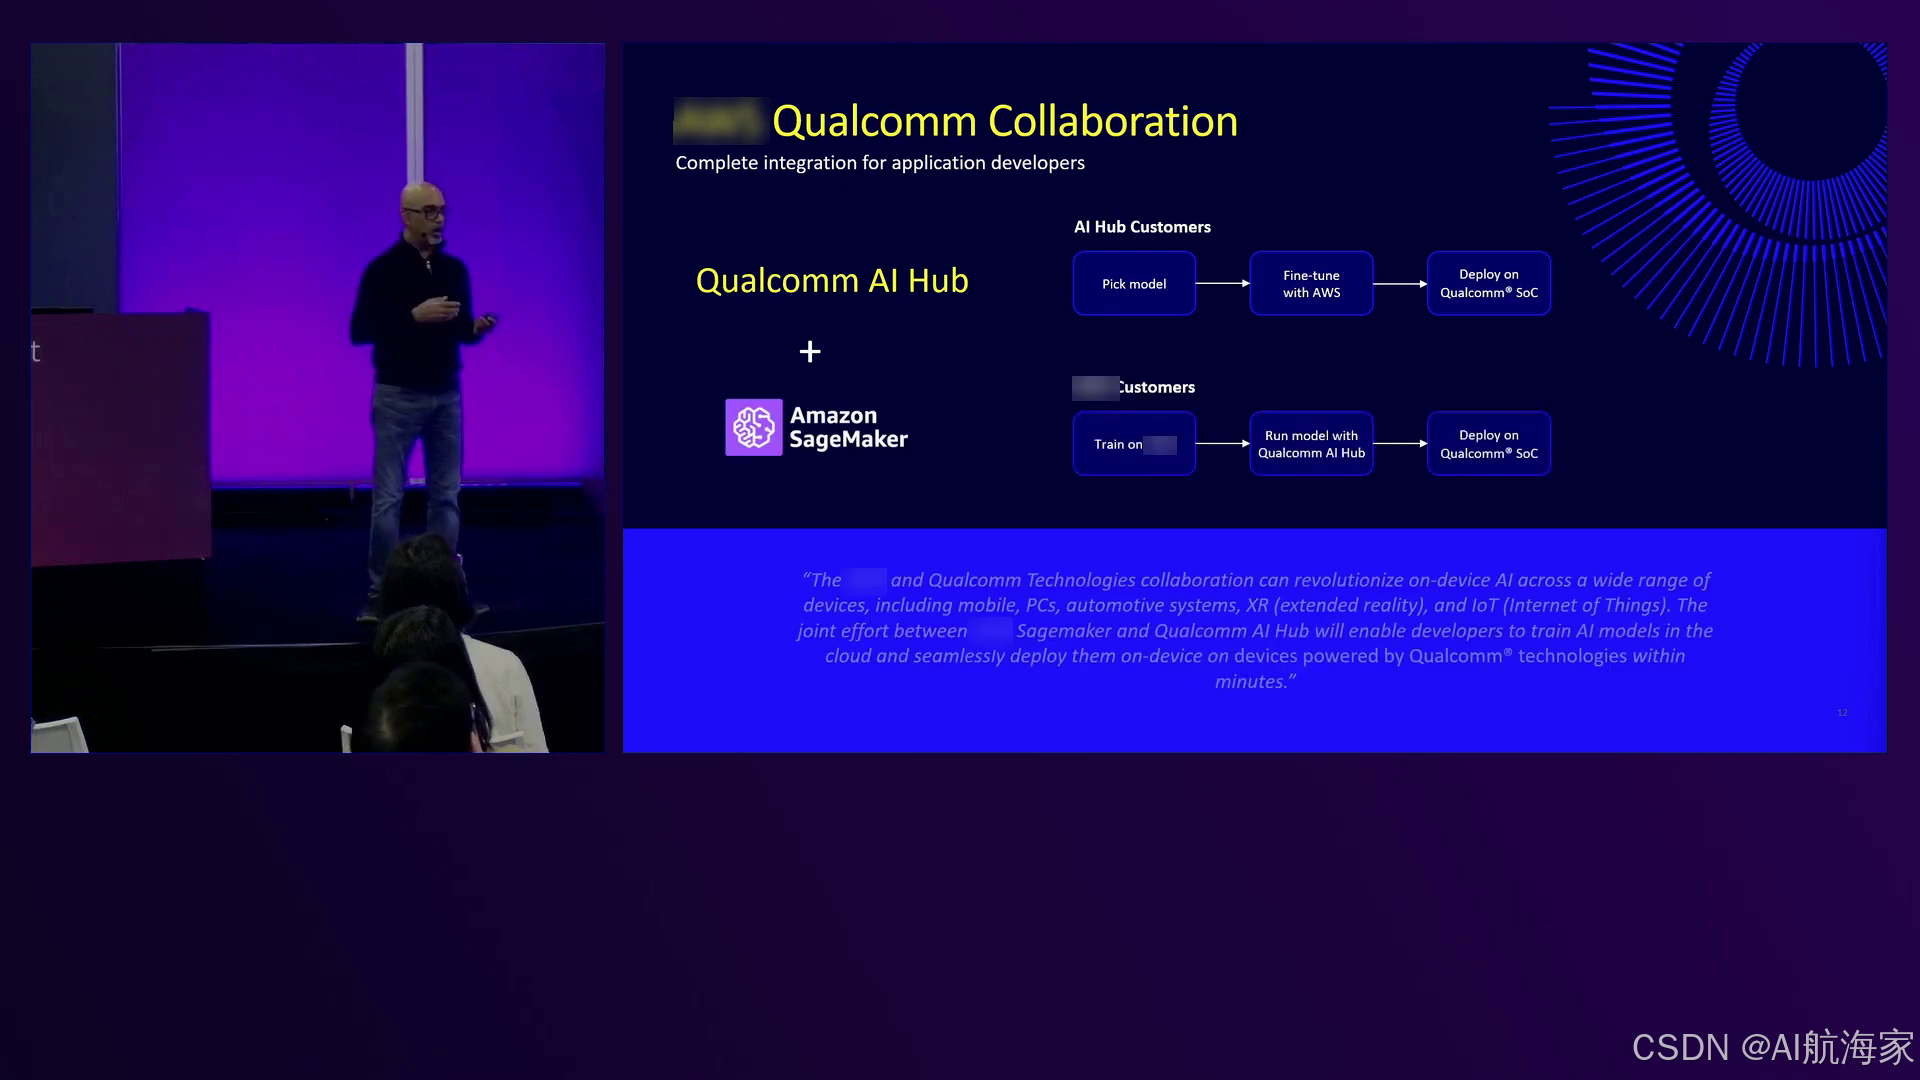Viewport: 1920px width, 1080px height.
Task: Click the arrow after Pick model box
Action: (x=1222, y=284)
